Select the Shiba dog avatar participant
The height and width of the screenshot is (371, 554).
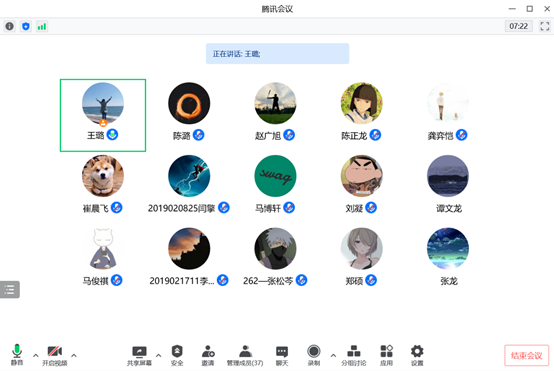(103, 176)
